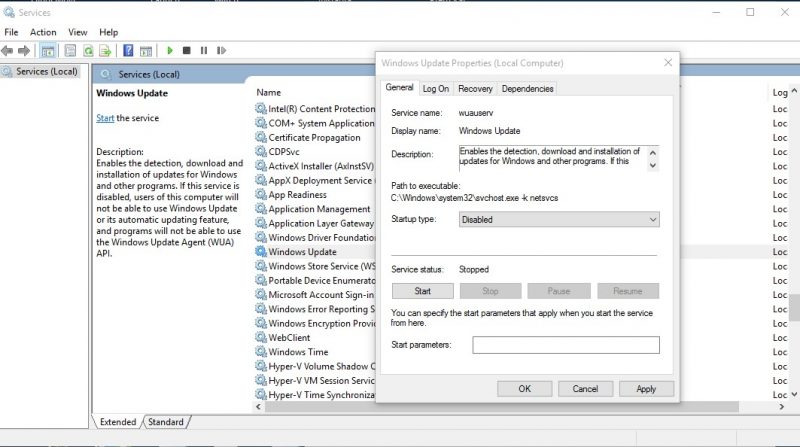800x447 pixels.
Task: Click the toolbar Back arrow icon
Action: (7, 51)
